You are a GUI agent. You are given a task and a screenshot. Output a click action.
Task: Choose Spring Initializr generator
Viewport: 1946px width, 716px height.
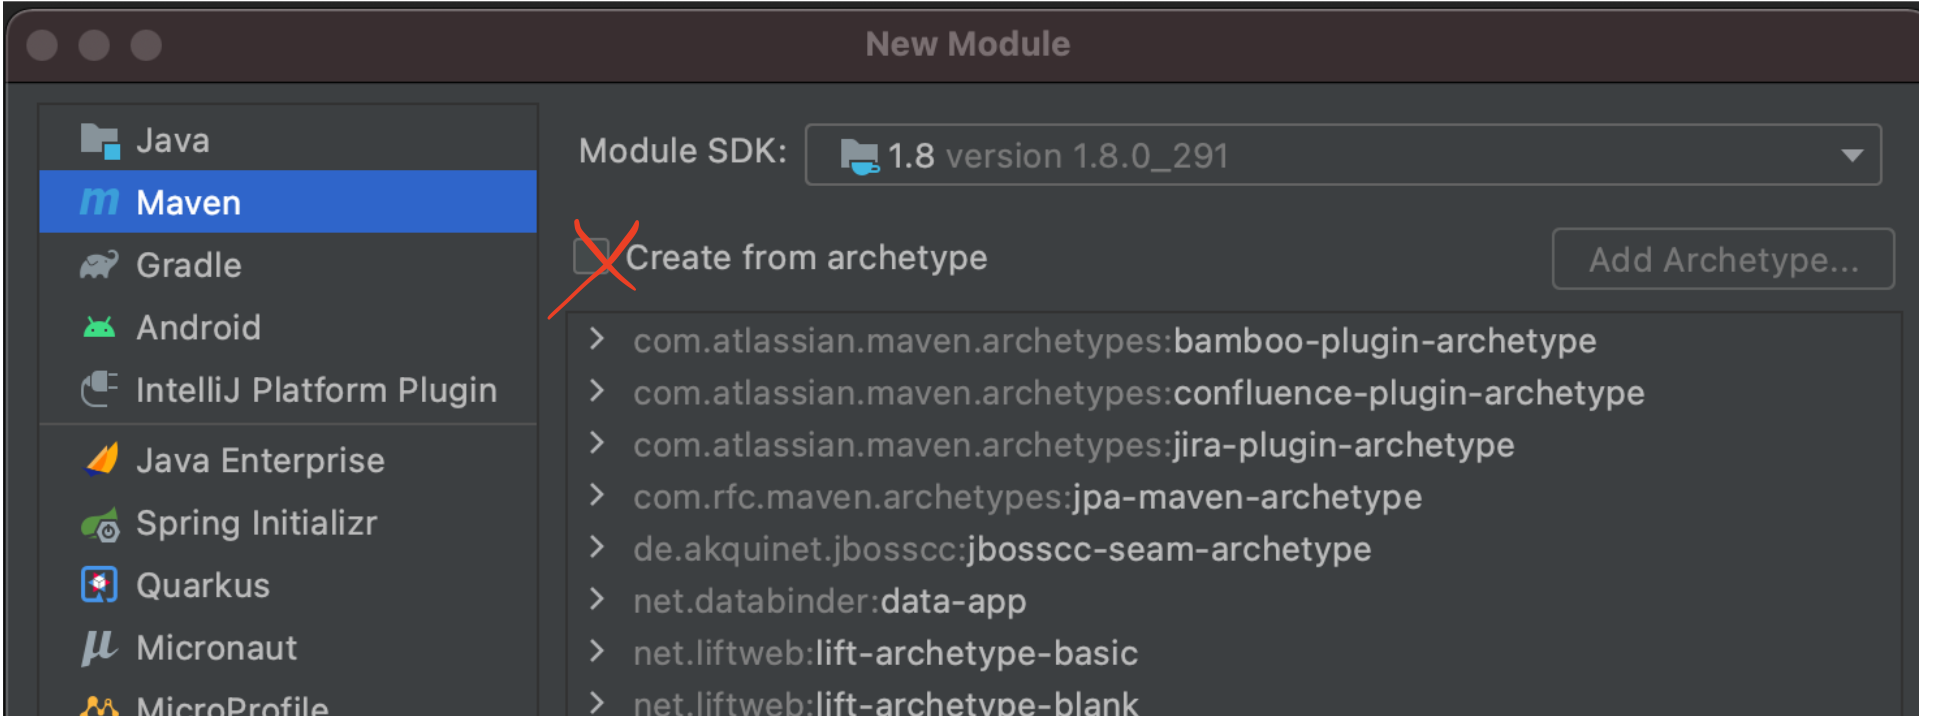pyautogui.click(x=288, y=523)
